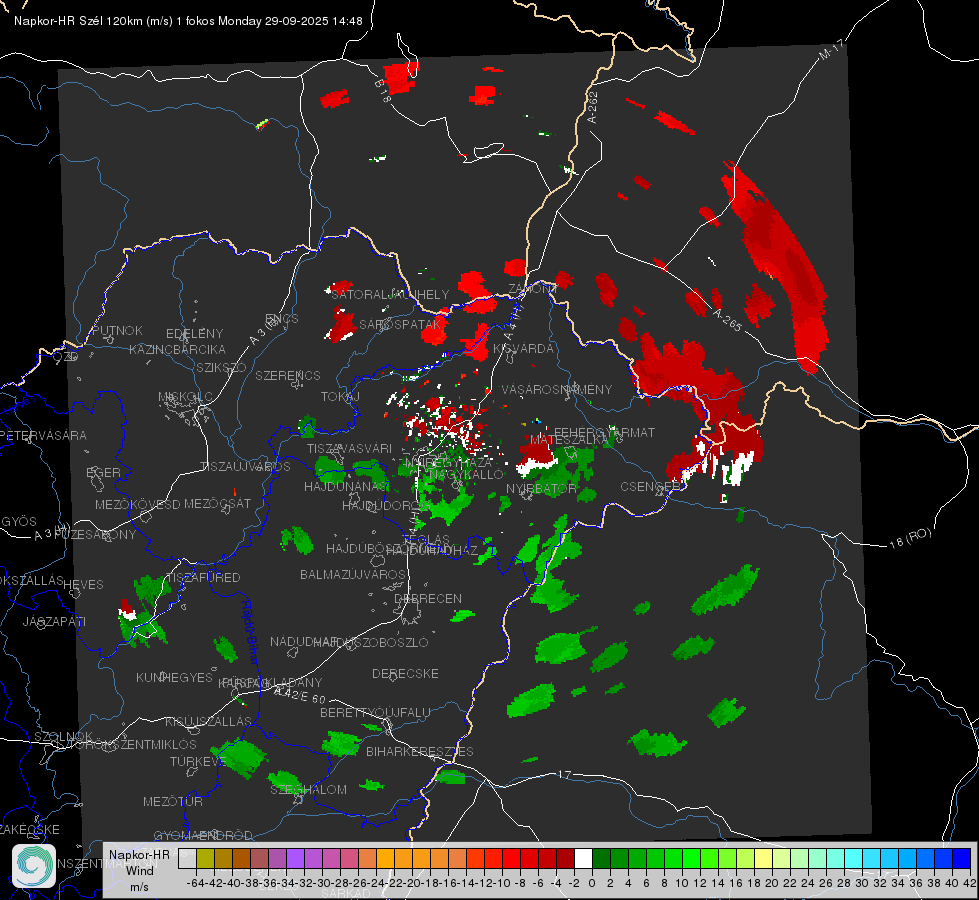Select the EGER city label

pos(103,473)
